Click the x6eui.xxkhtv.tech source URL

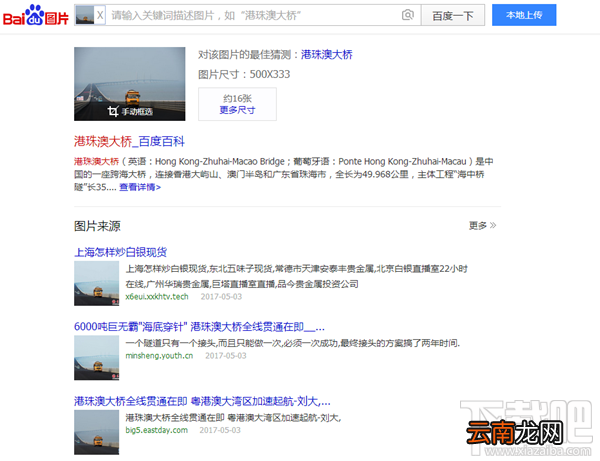tap(157, 296)
